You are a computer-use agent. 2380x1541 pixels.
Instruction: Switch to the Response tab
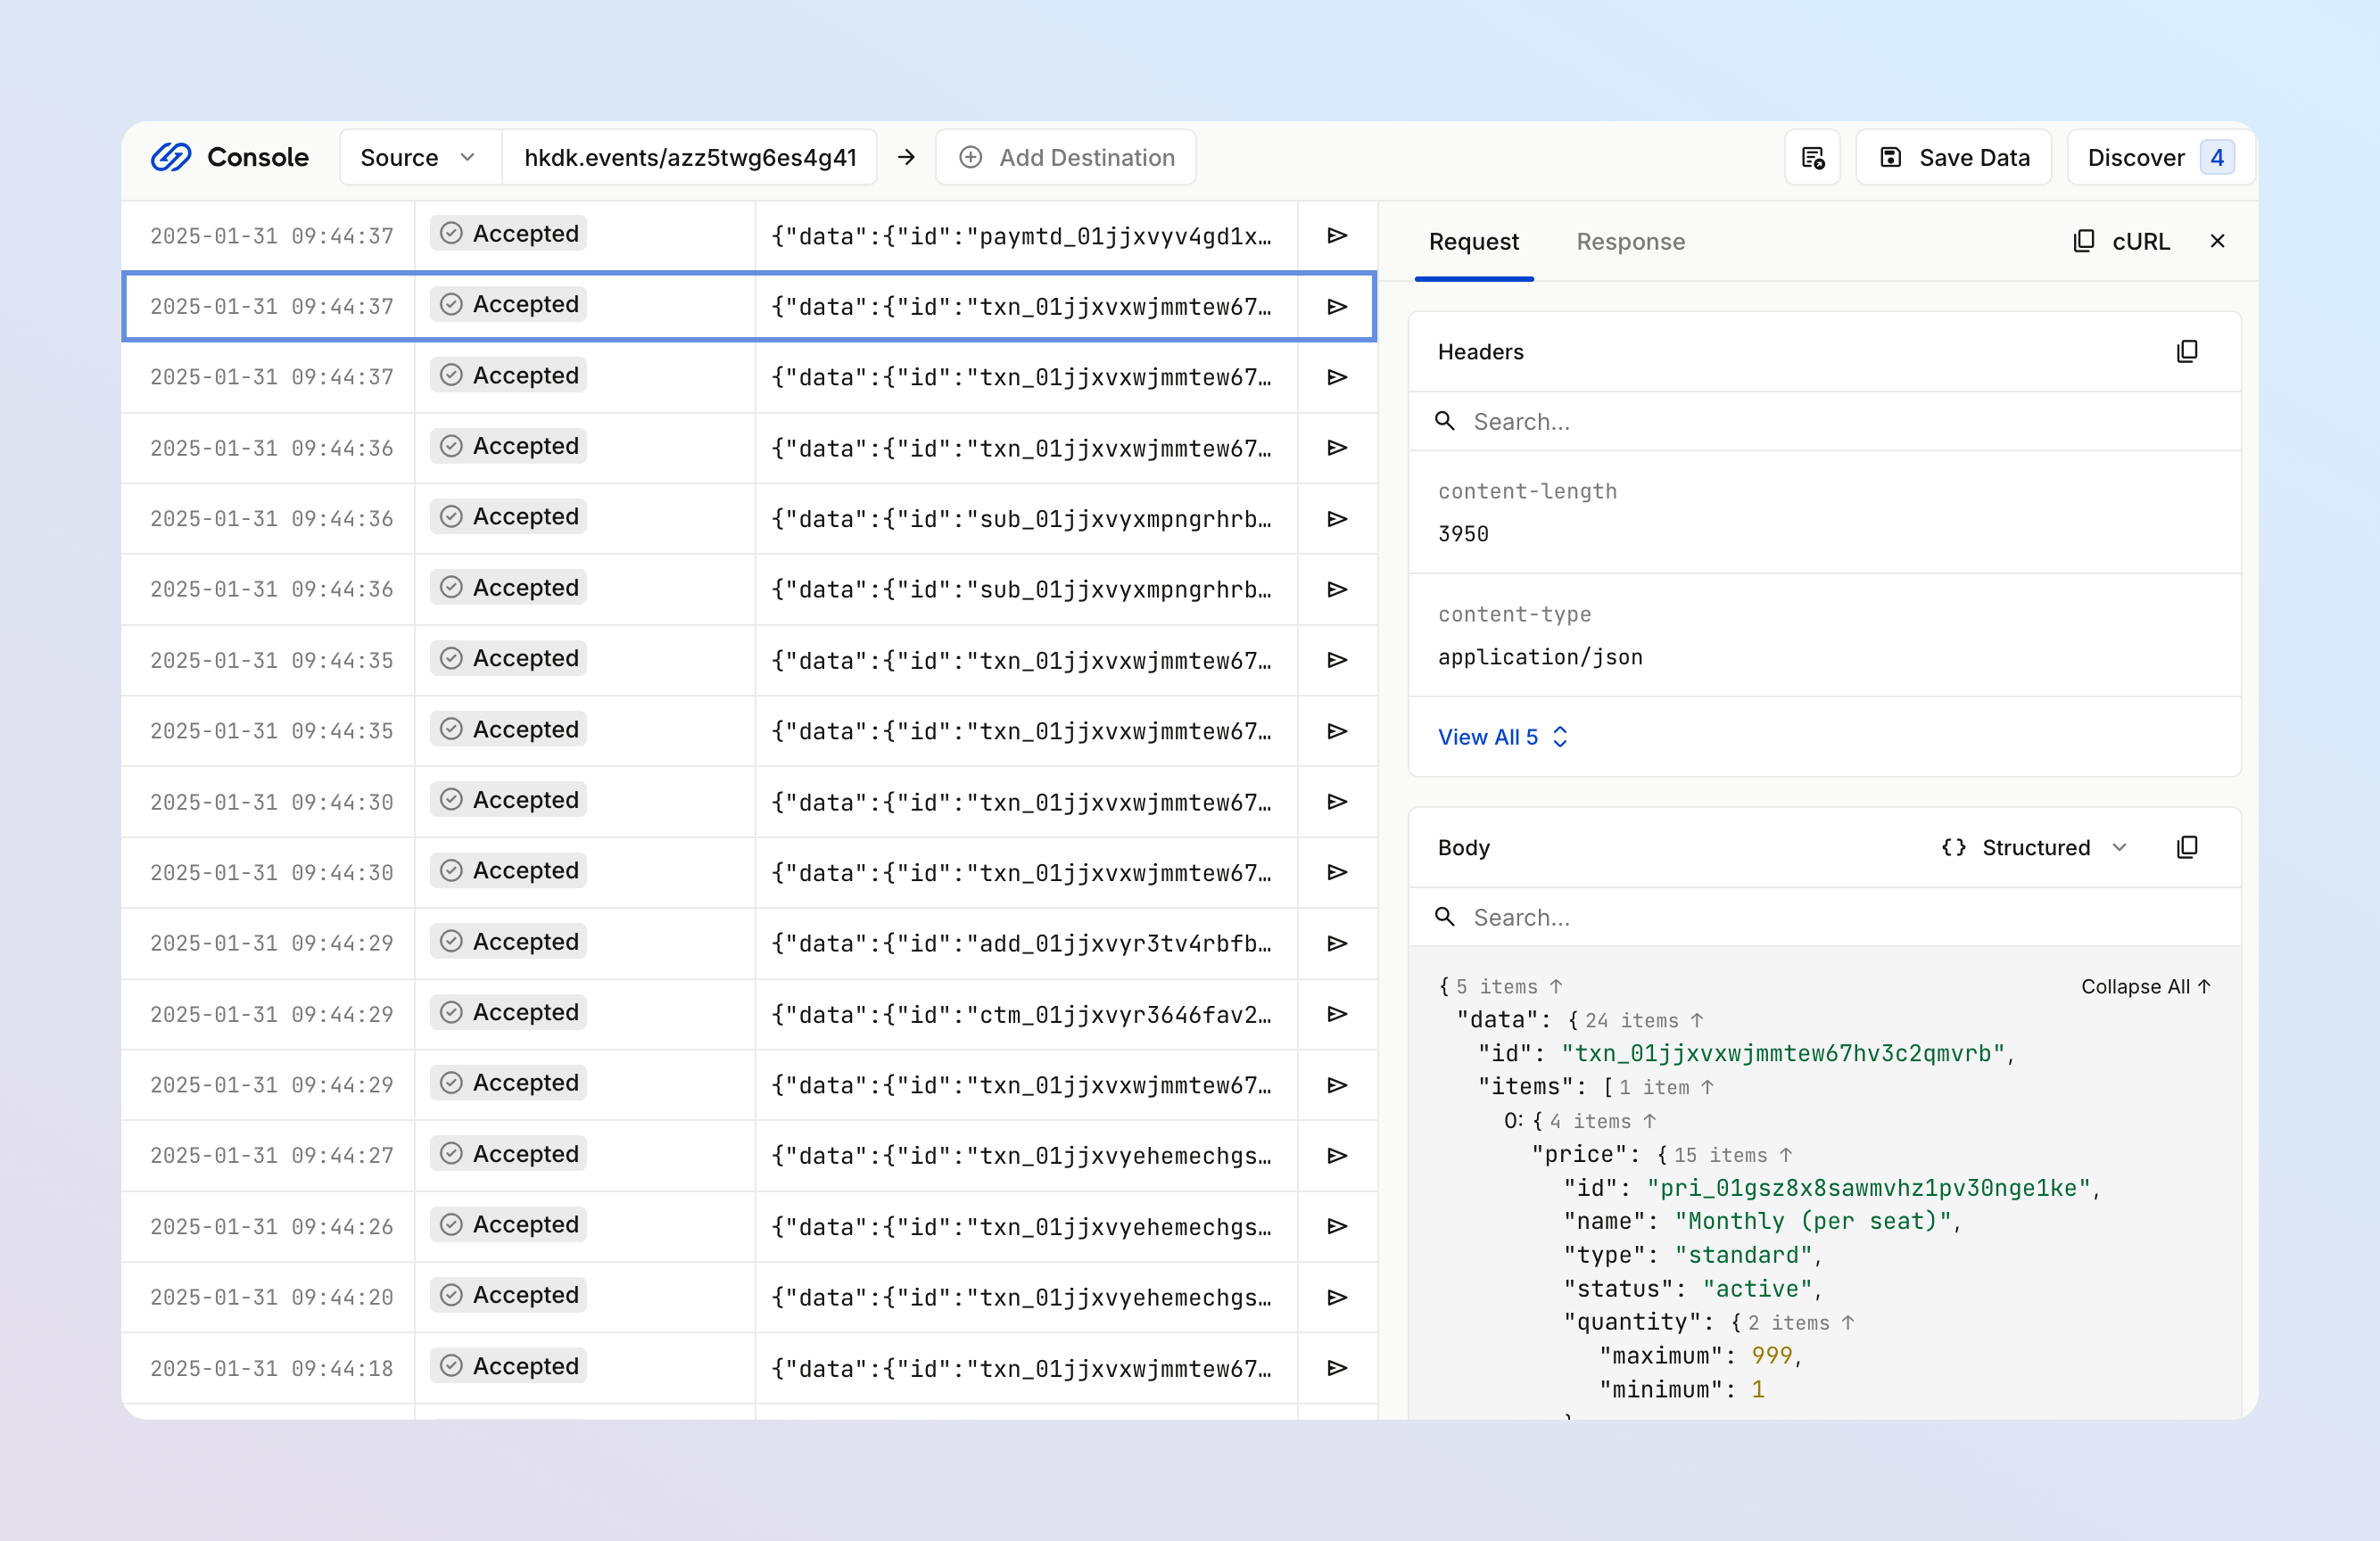[1630, 241]
